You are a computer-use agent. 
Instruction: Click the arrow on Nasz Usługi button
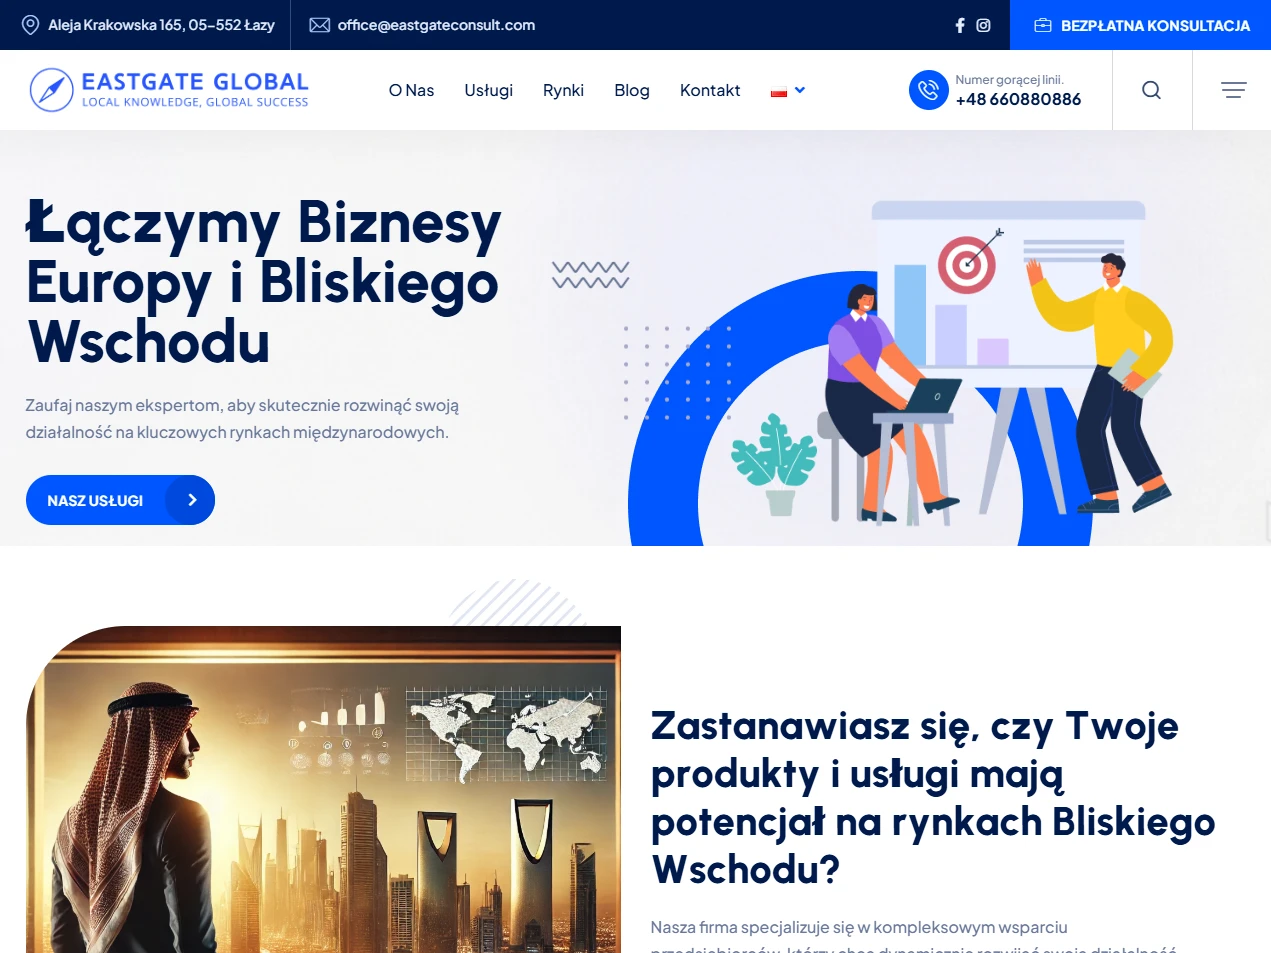point(190,500)
